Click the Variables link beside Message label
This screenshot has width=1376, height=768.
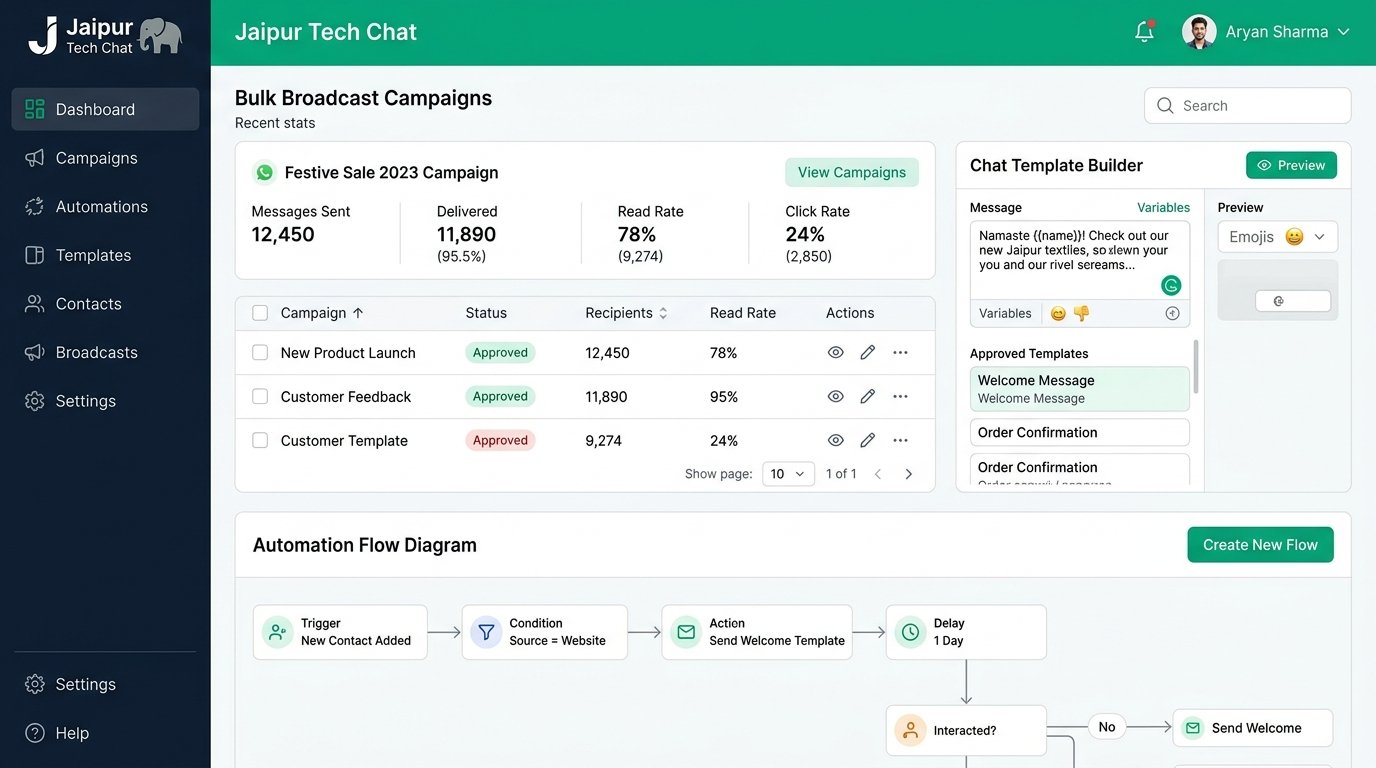[1164, 208]
